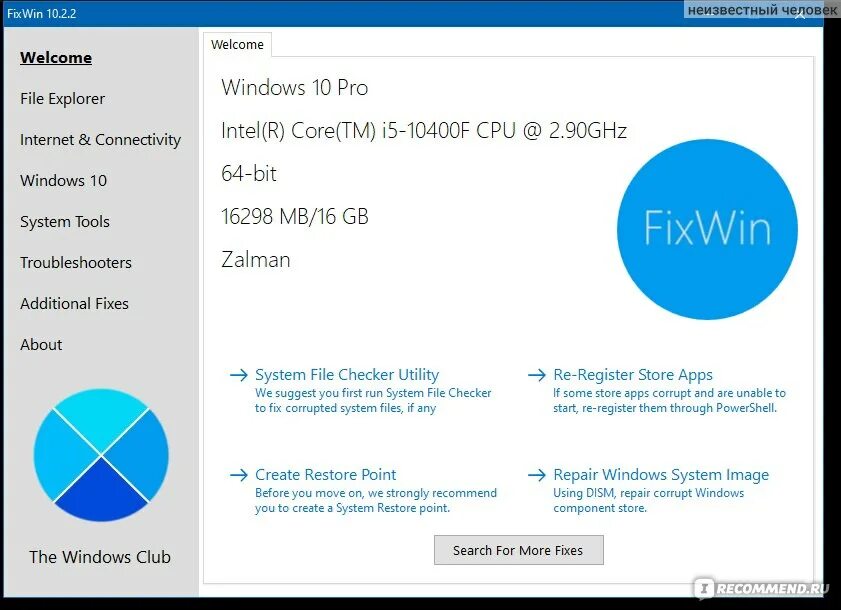Screen dimensions: 841x610
Task: Select the Windows 10 sidebar section
Action: [x=63, y=180]
